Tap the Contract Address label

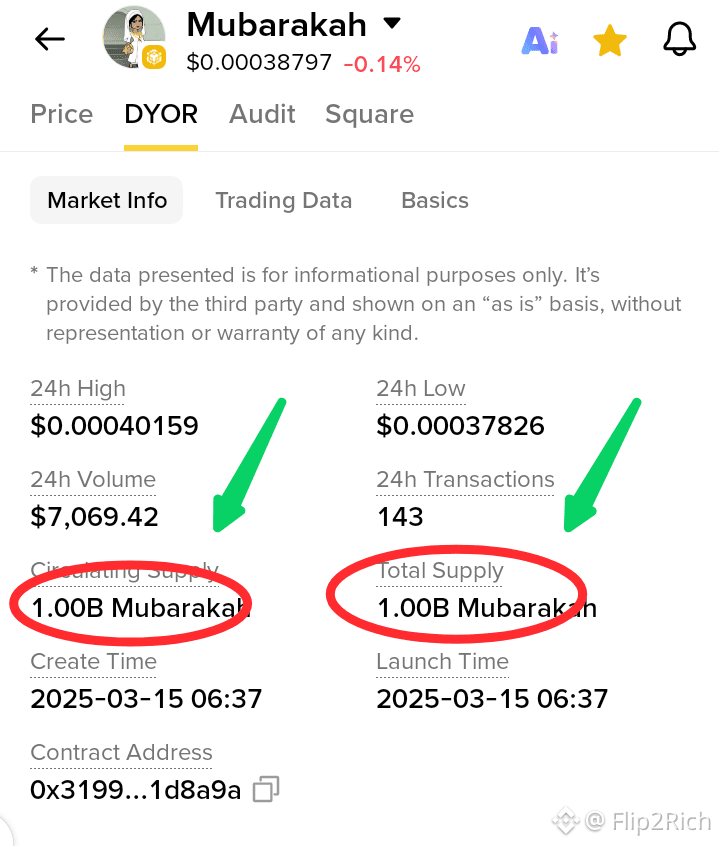click(x=121, y=752)
